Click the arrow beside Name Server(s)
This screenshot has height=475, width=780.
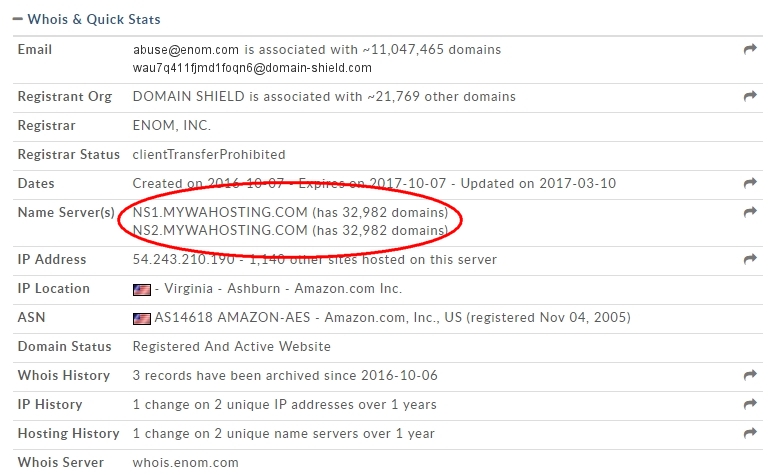coord(750,211)
